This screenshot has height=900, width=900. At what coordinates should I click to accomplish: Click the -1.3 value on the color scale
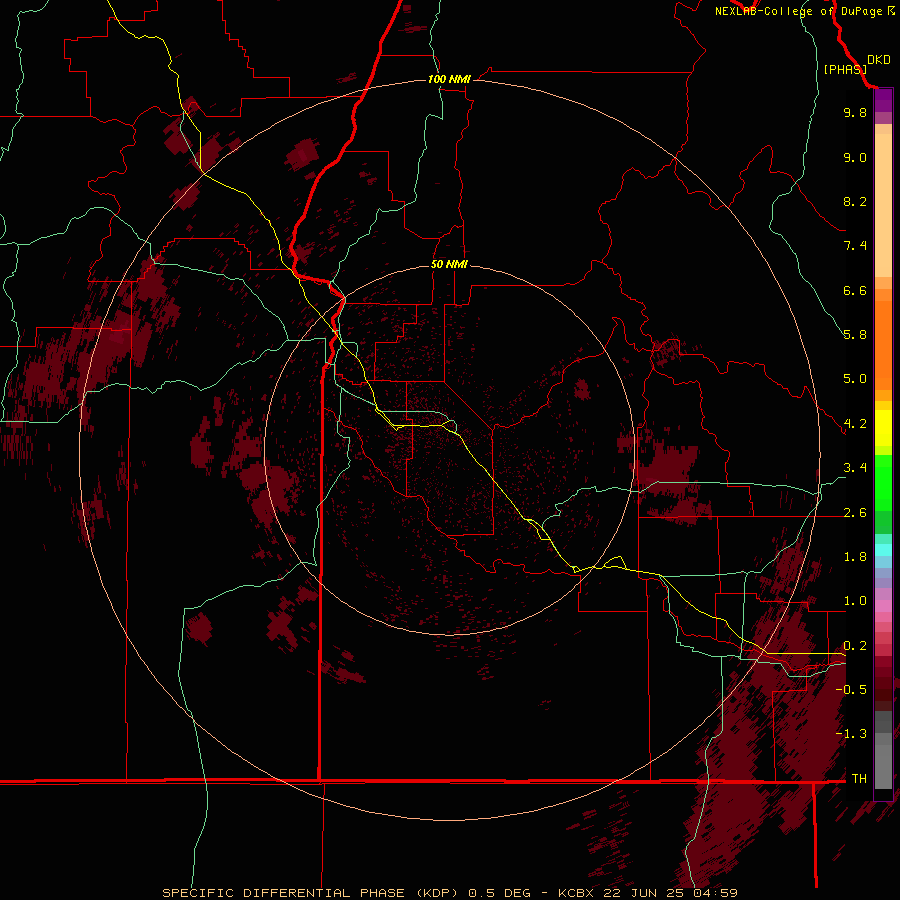851,734
